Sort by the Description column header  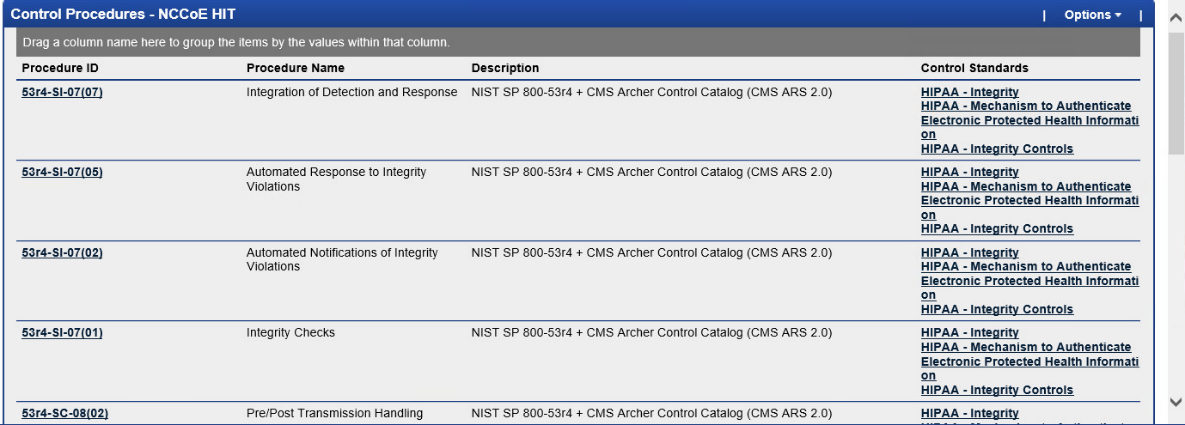pyautogui.click(x=506, y=68)
